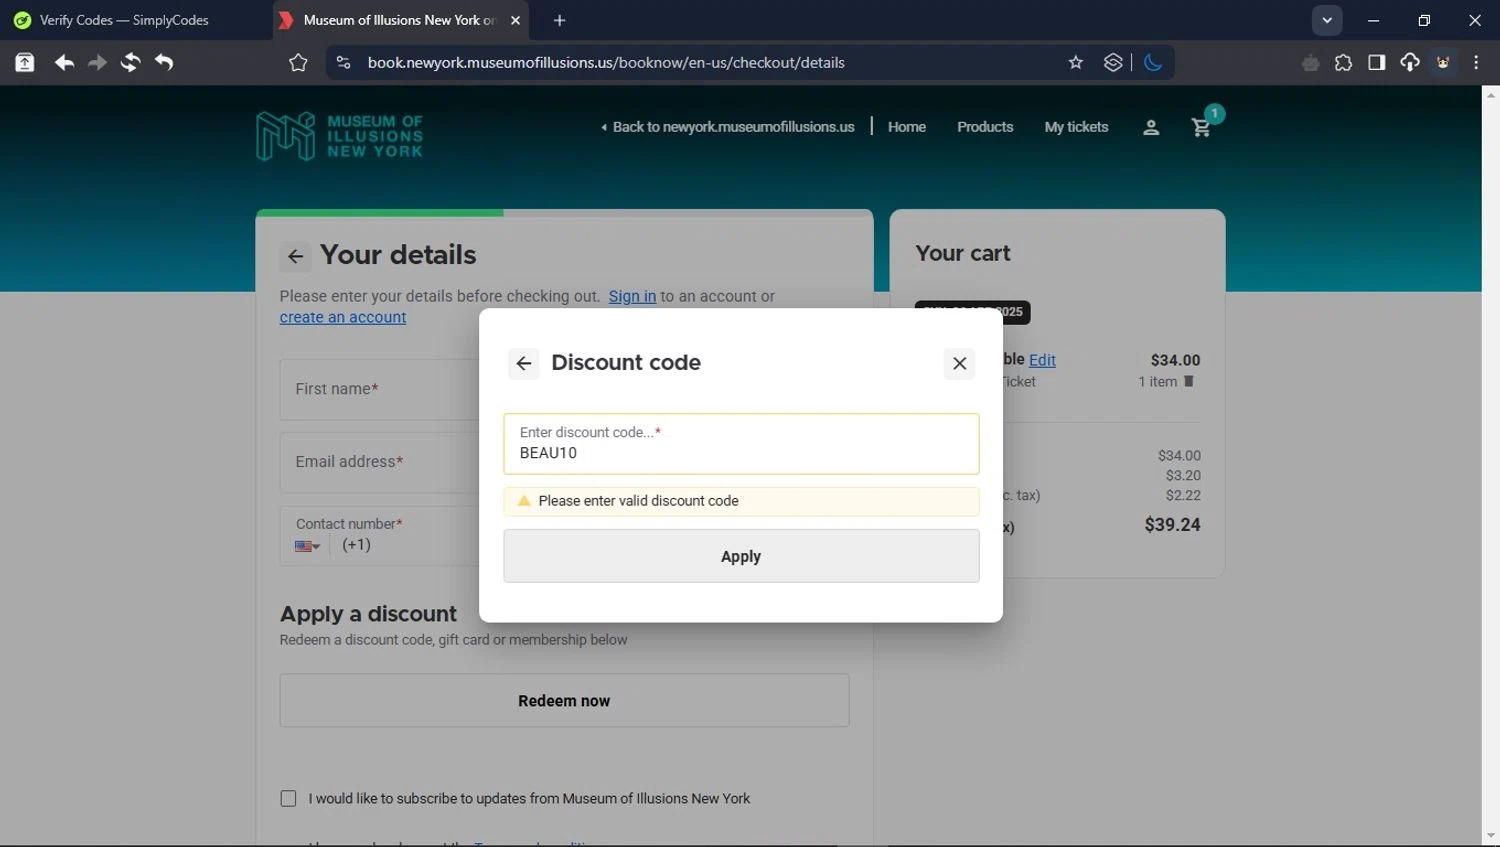Click the browser back arrow
Image resolution: width=1500 pixels, height=847 pixels.
(64, 62)
